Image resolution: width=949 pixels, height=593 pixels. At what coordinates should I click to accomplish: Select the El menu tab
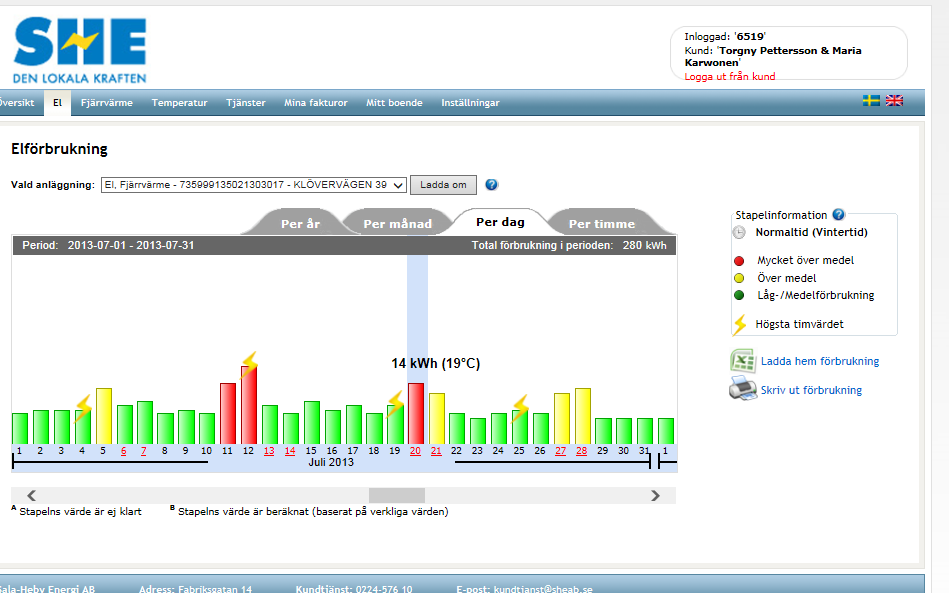[57, 103]
